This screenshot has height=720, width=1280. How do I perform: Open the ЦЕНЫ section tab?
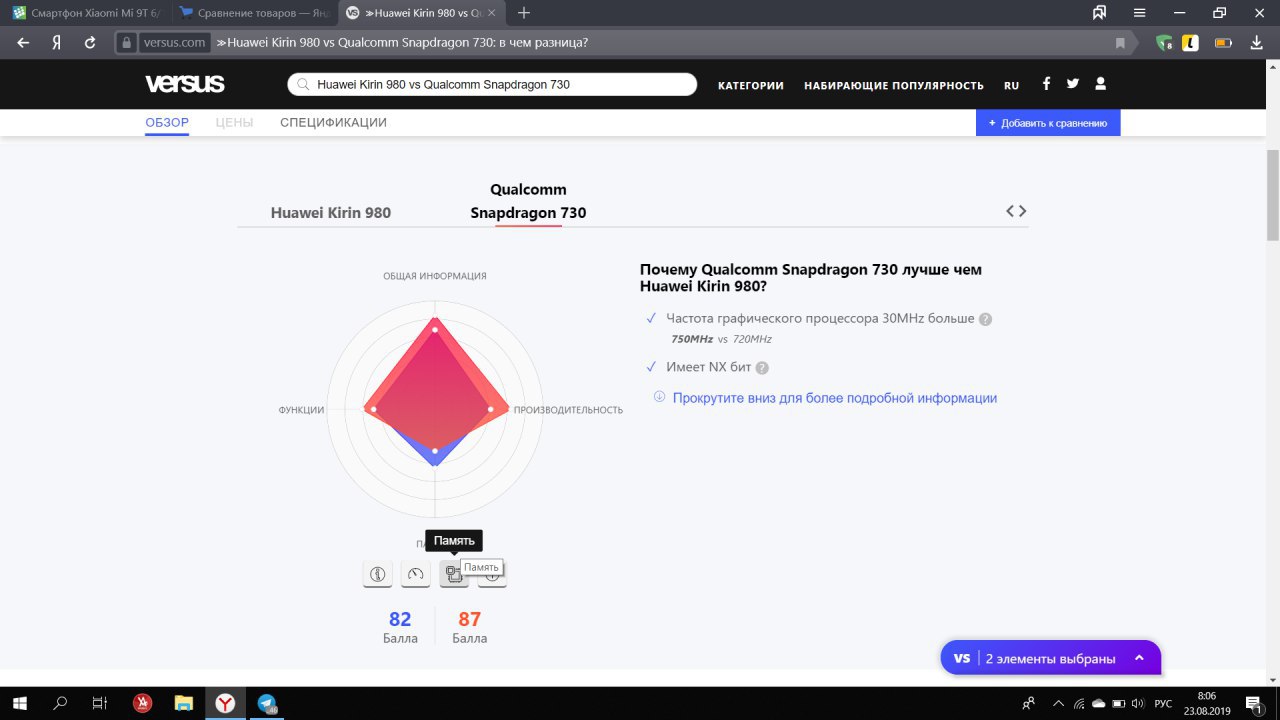[x=234, y=123]
